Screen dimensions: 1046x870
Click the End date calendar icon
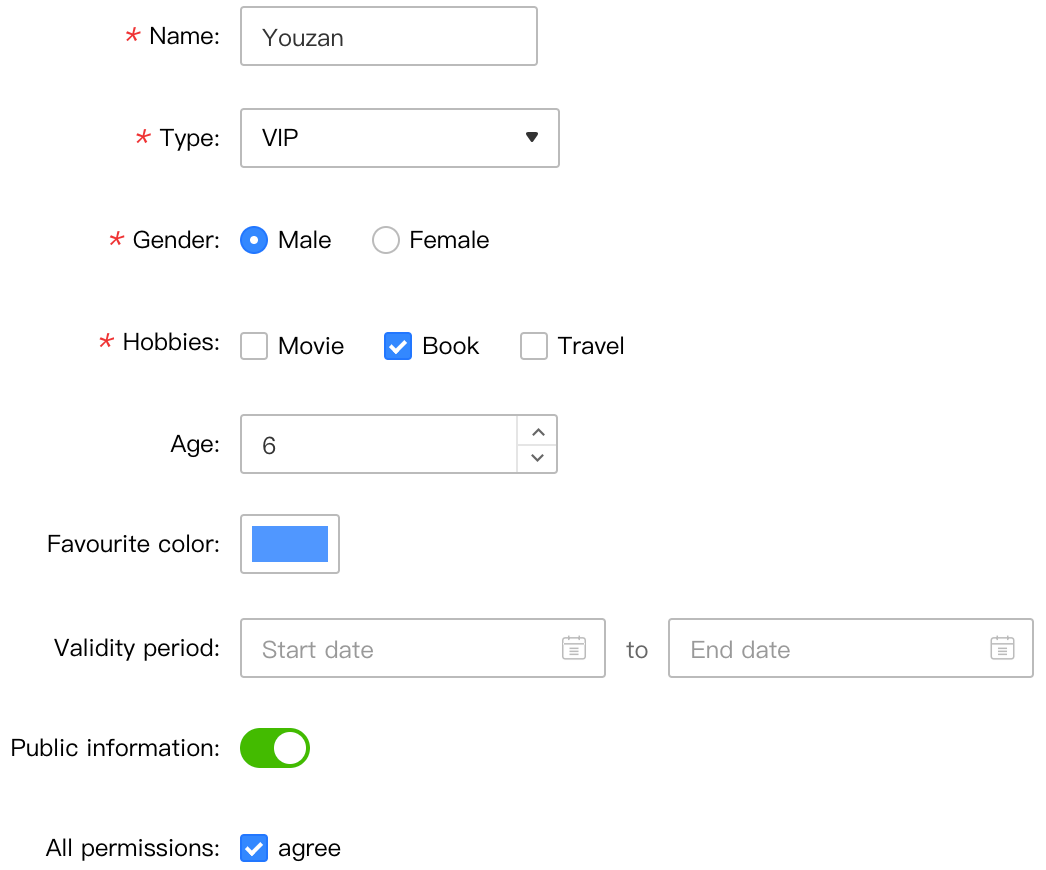tap(1002, 648)
